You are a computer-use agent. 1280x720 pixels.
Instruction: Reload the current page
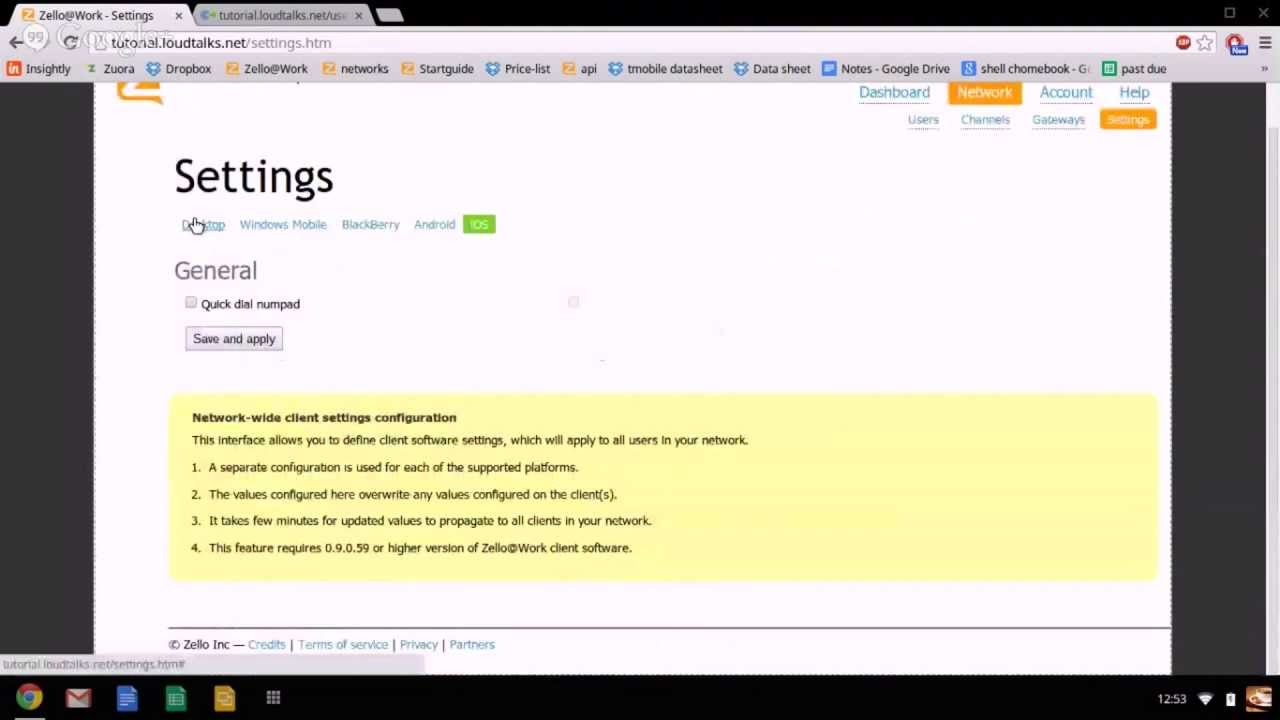(70, 42)
